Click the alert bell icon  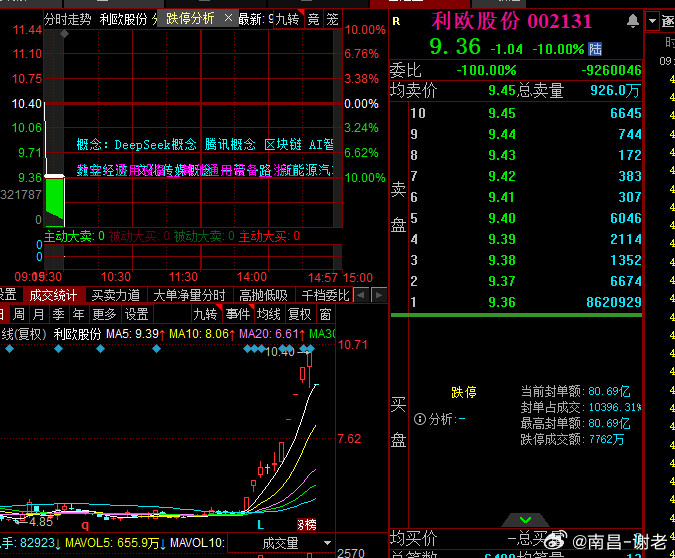point(632,21)
